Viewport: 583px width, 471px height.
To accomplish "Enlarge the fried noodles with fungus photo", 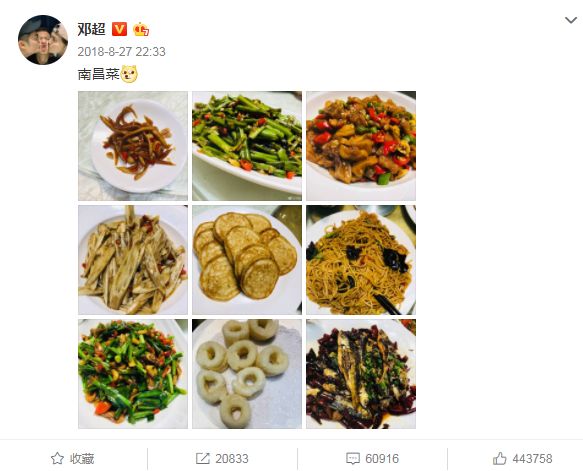I will (361, 260).
